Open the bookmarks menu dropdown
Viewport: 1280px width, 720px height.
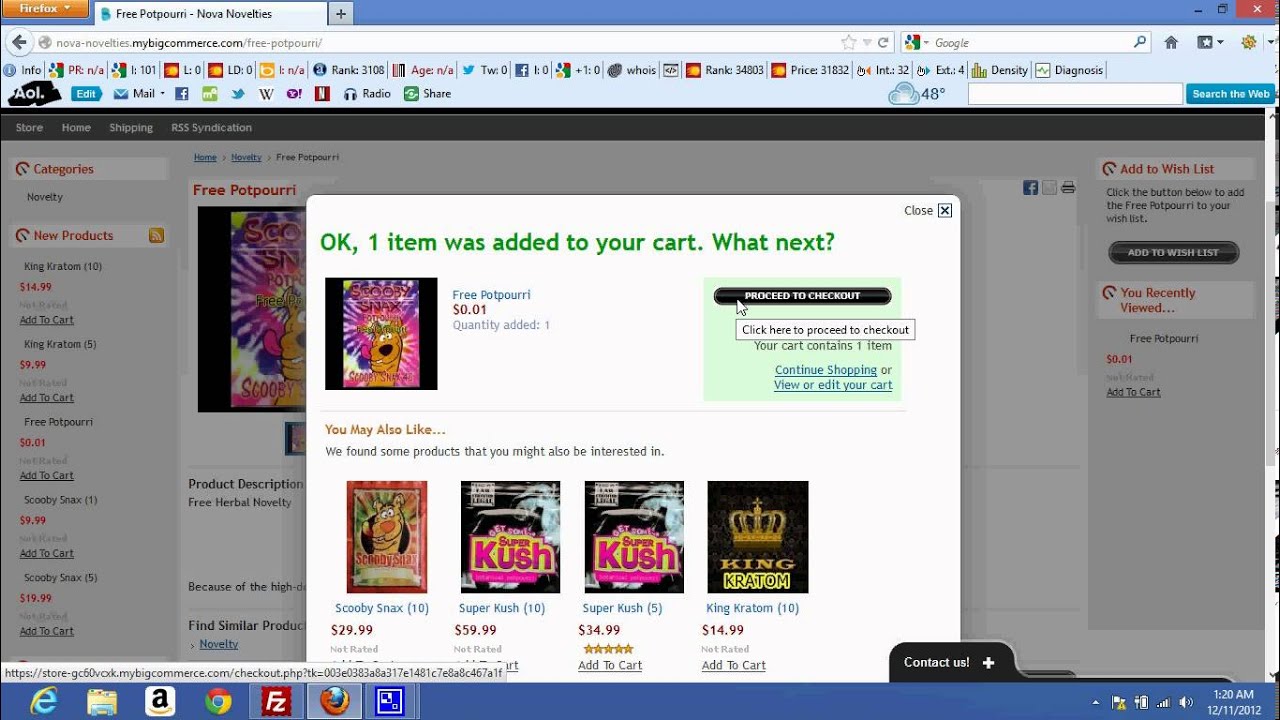(1210, 43)
